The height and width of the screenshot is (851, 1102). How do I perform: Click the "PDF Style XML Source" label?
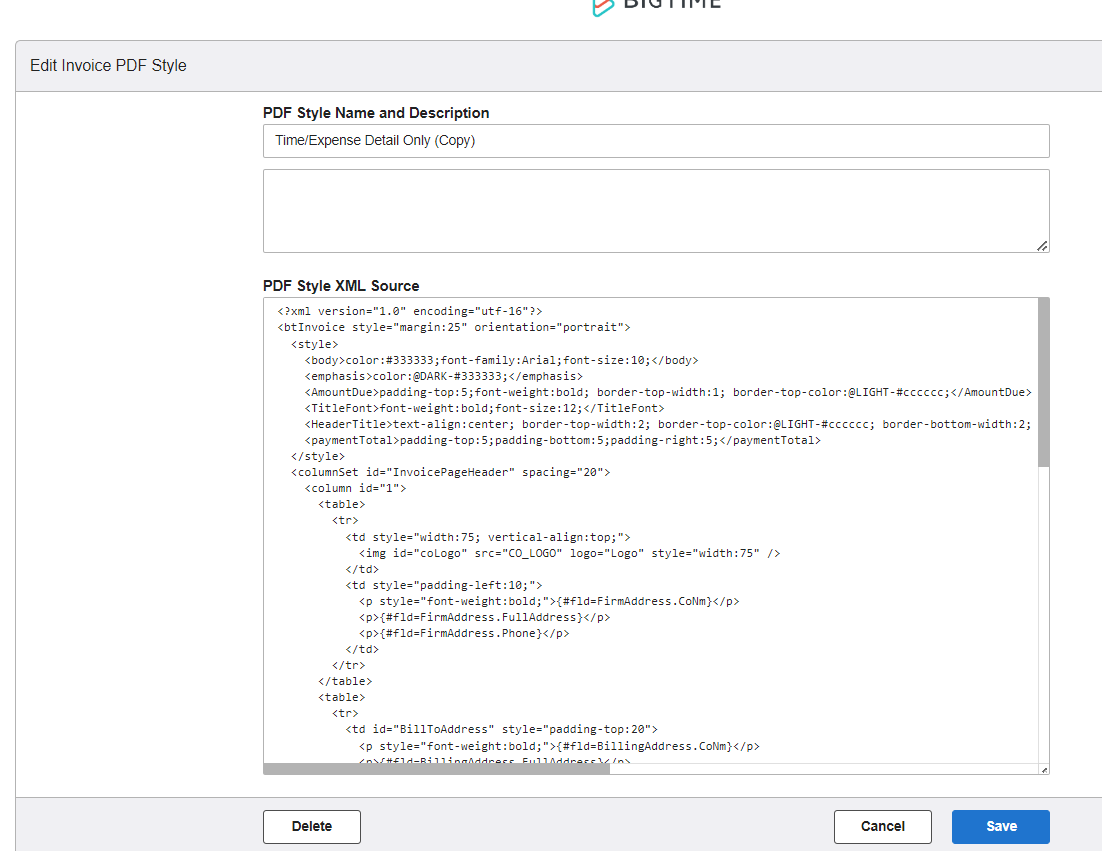341,286
